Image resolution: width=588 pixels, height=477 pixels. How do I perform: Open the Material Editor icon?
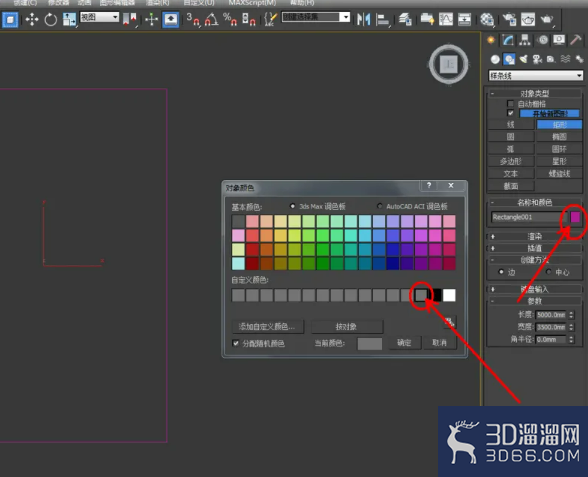click(x=487, y=19)
